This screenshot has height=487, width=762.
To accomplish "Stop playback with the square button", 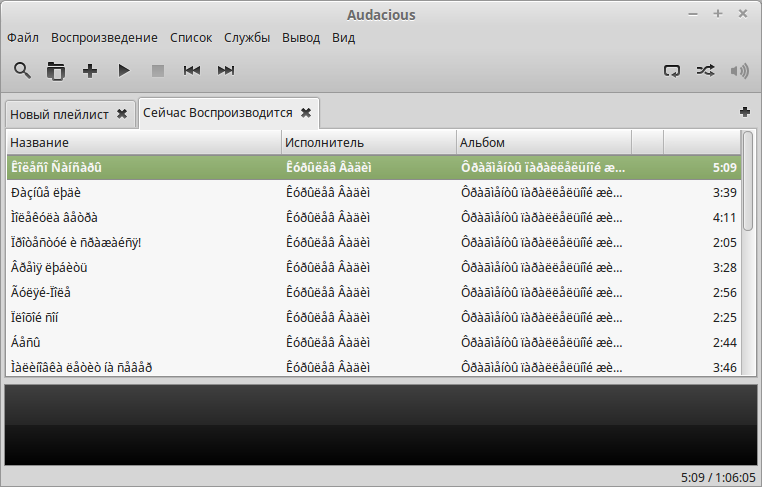I will [x=158, y=71].
